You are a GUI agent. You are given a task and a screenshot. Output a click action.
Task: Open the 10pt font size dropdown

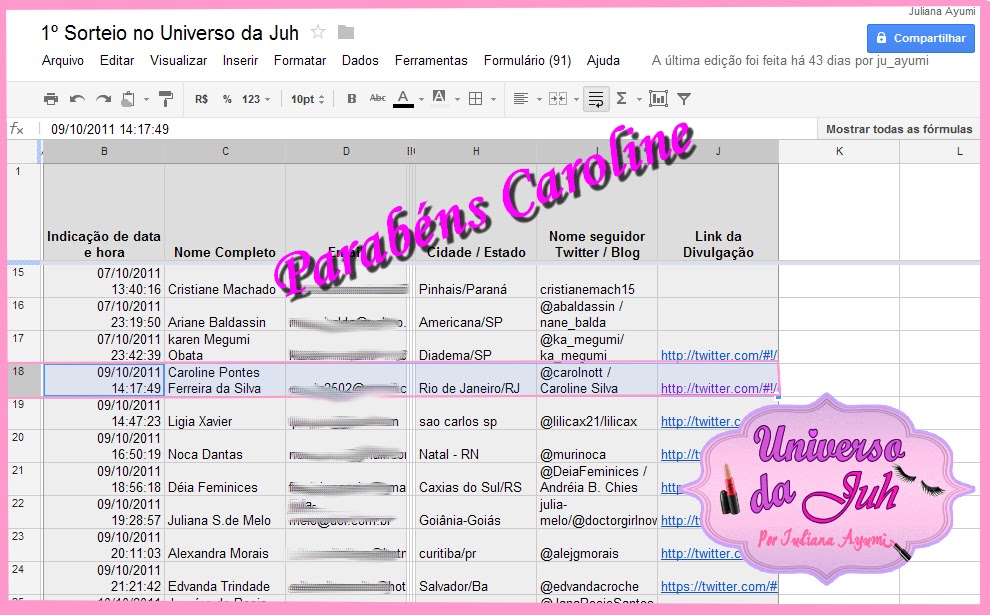tap(307, 99)
